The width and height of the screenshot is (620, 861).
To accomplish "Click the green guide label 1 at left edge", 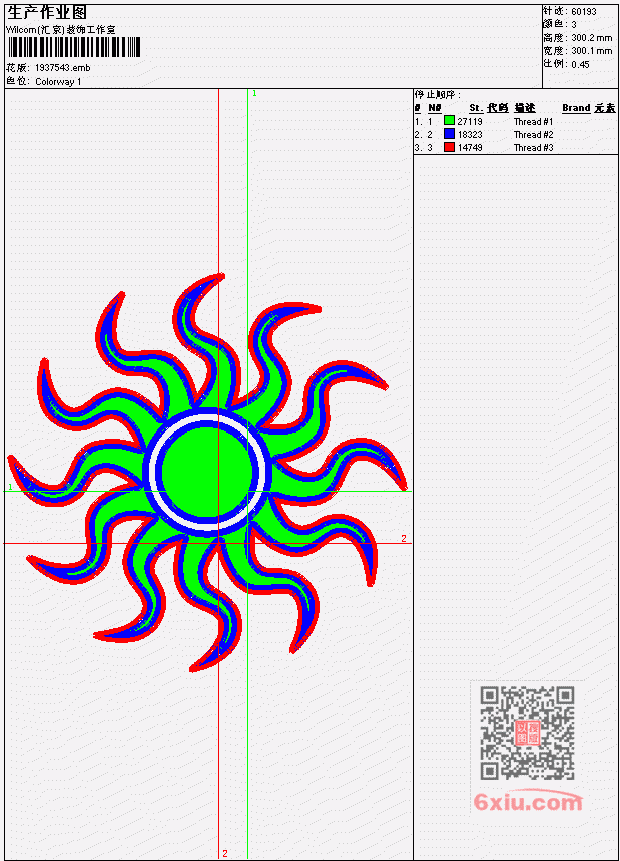I will tap(10, 487).
